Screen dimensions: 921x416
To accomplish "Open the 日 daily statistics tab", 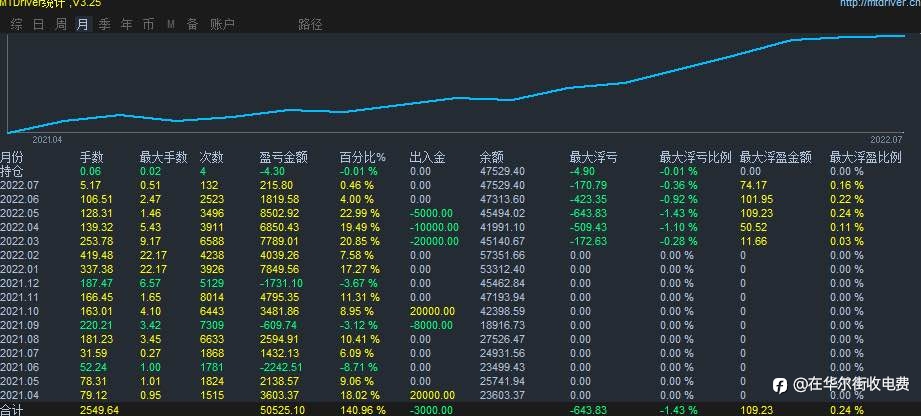I will [39, 25].
